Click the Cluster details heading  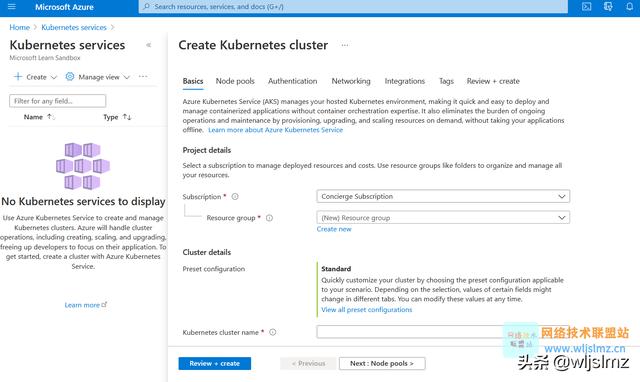207,252
